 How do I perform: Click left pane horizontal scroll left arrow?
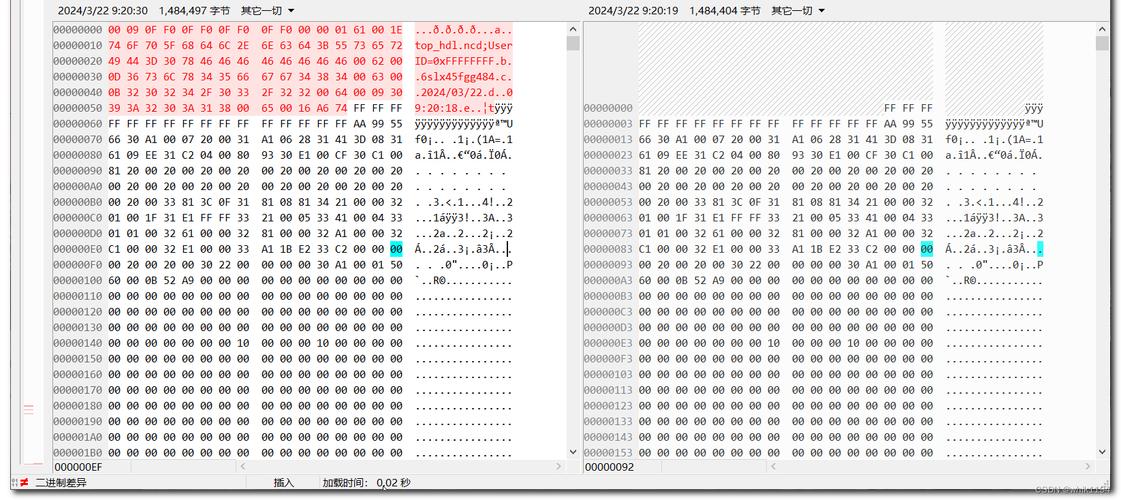pos(242,467)
